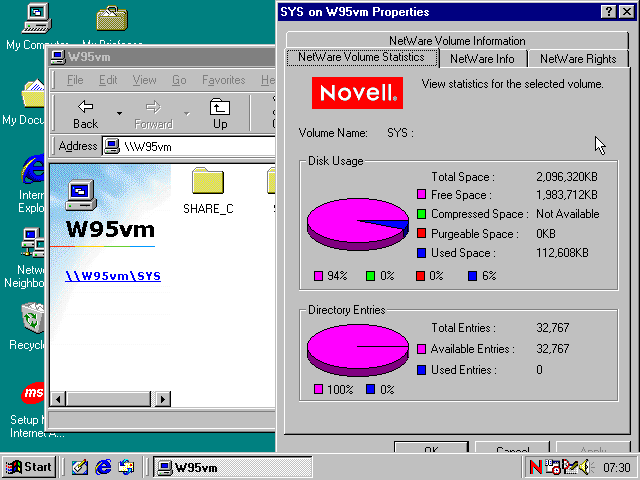
Task: Open My Documents folder icon on desktop
Action: click(33, 94)
